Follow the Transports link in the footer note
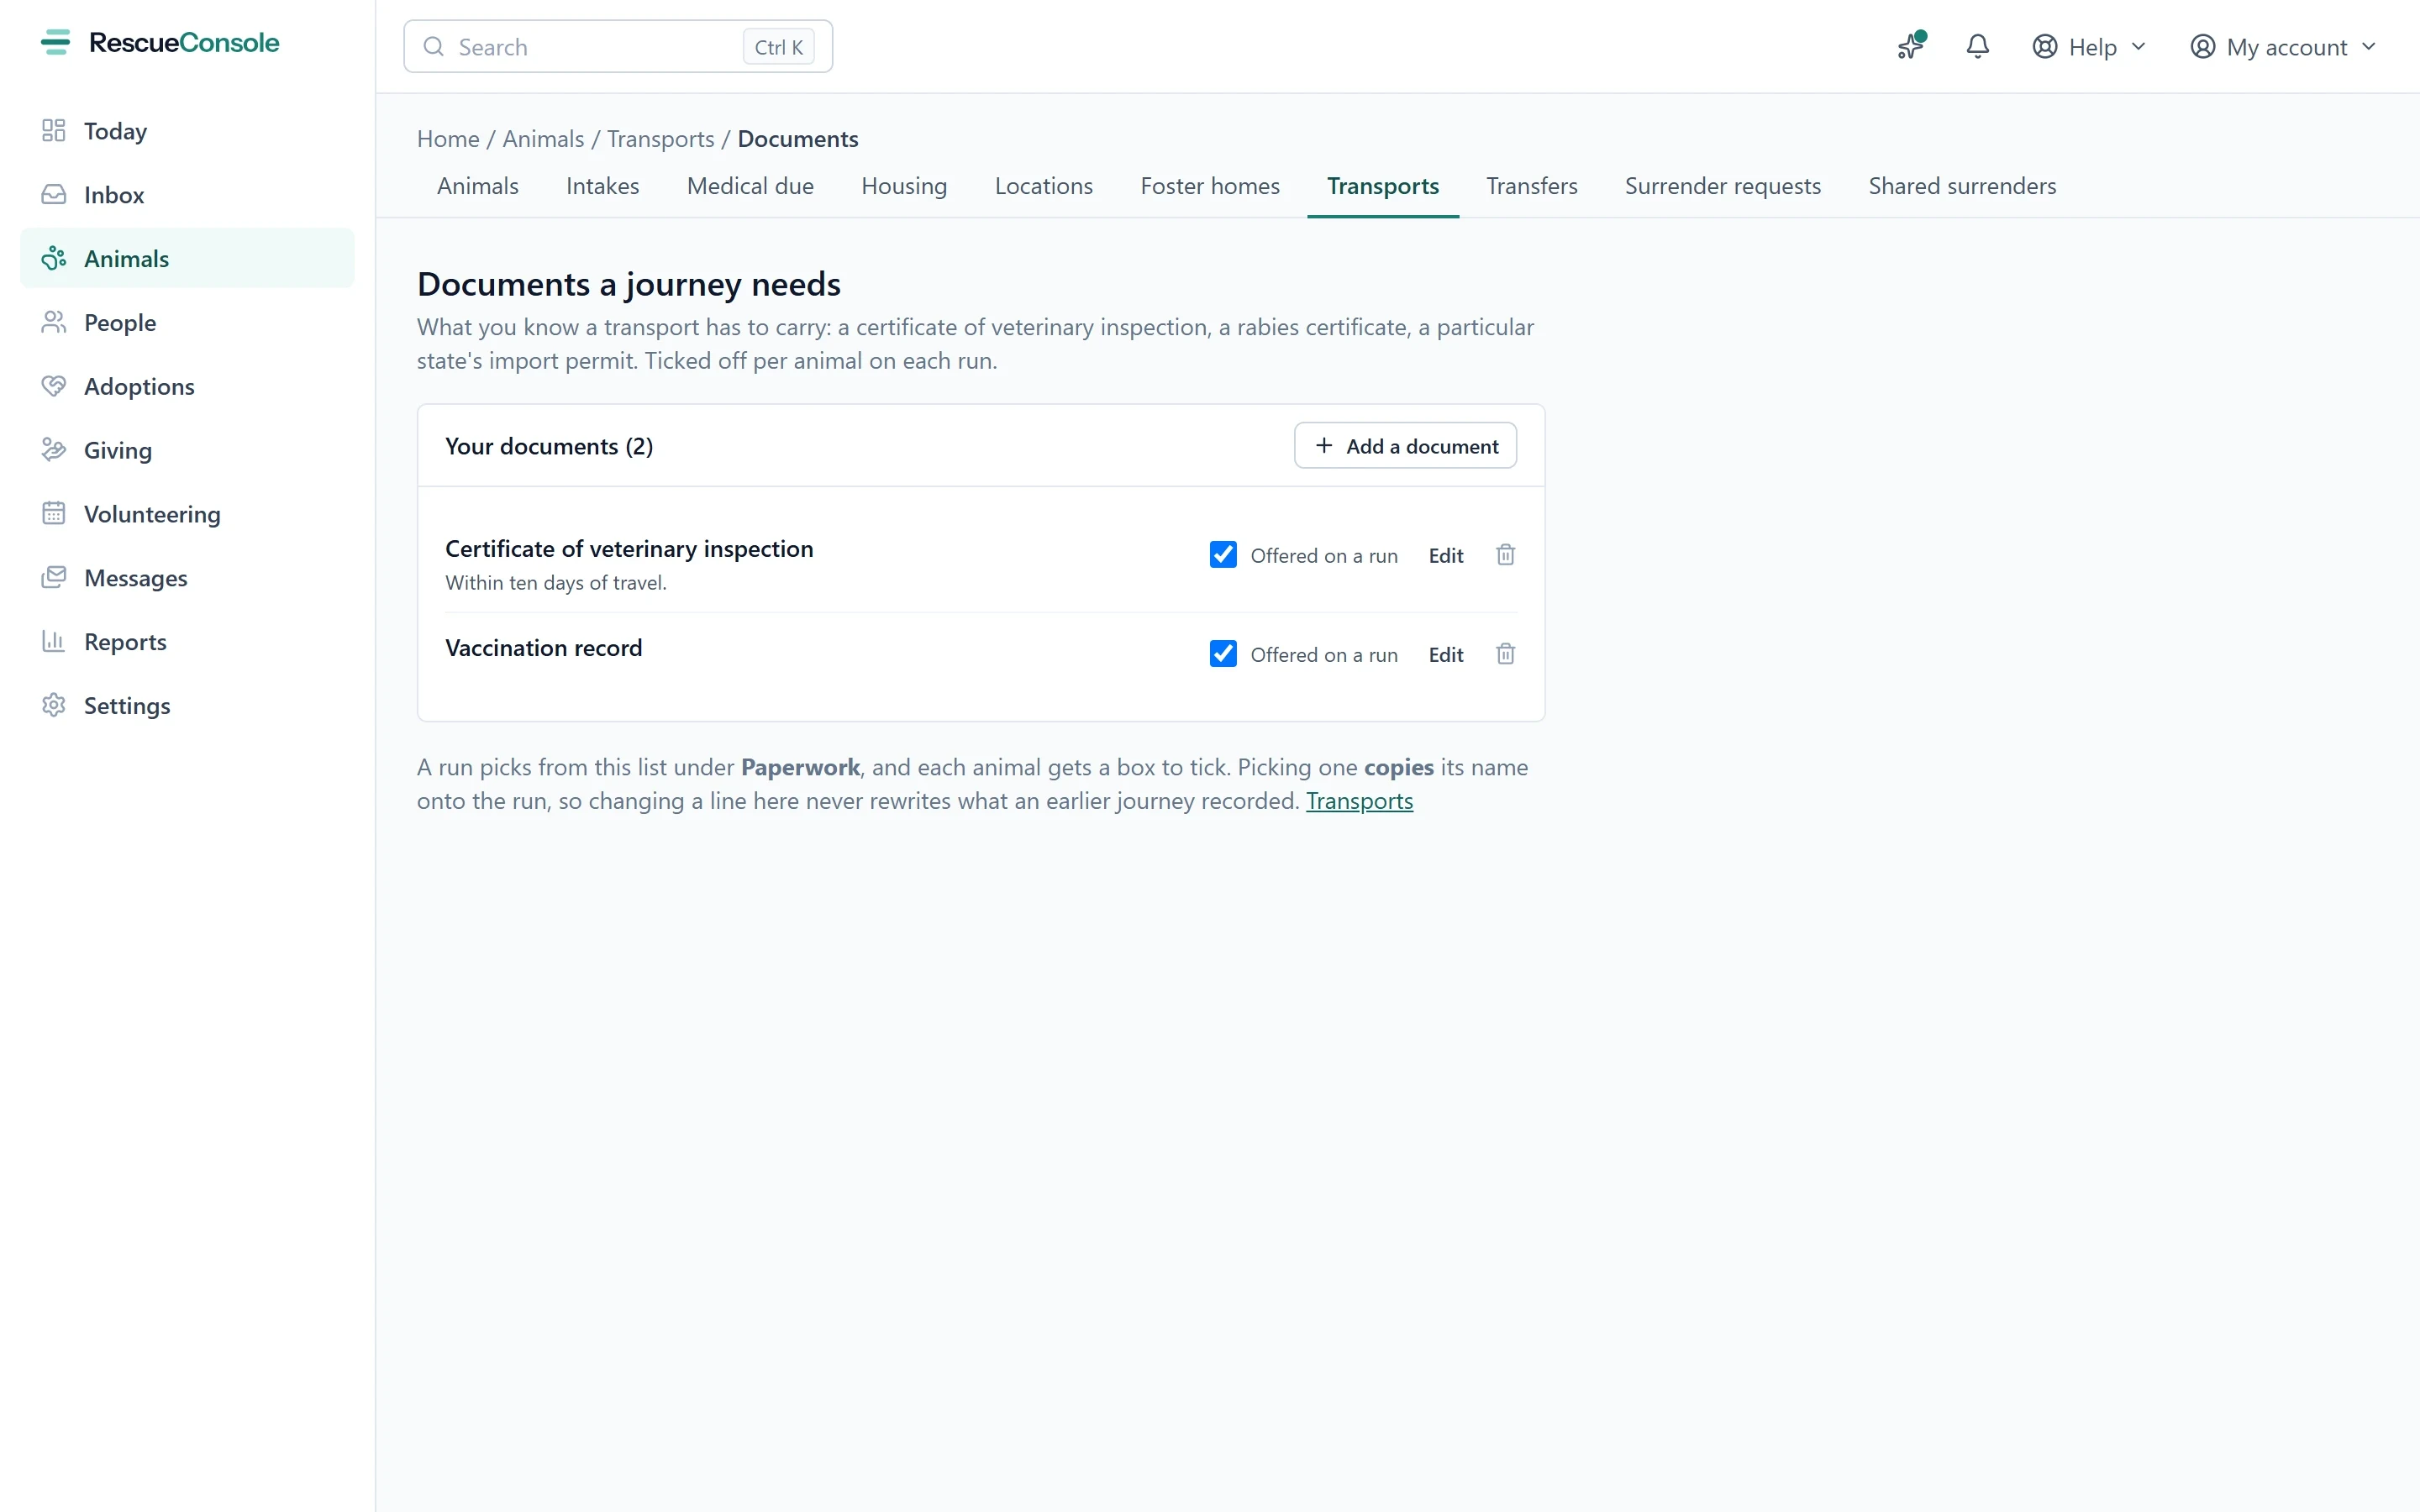2420x1512 pixels. tap(1359, 801)
